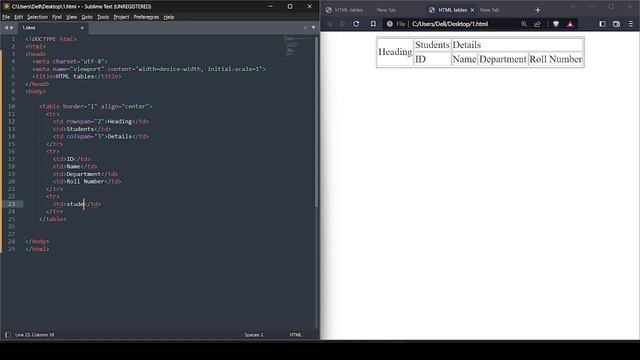This screenshot has width=640, height=360.
Task: Minimize the Sublime Text window
Action: [271, 7]
